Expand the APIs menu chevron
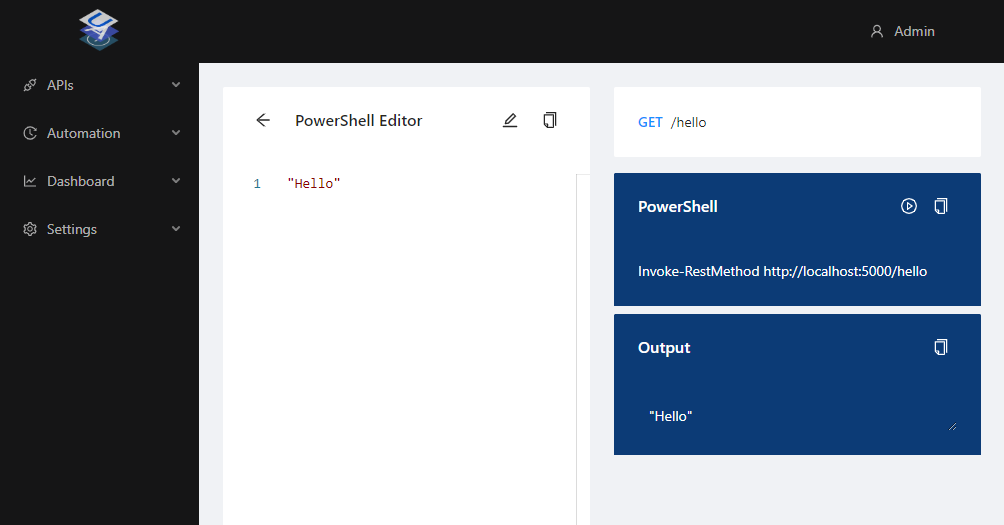 (x=176, y=85)
